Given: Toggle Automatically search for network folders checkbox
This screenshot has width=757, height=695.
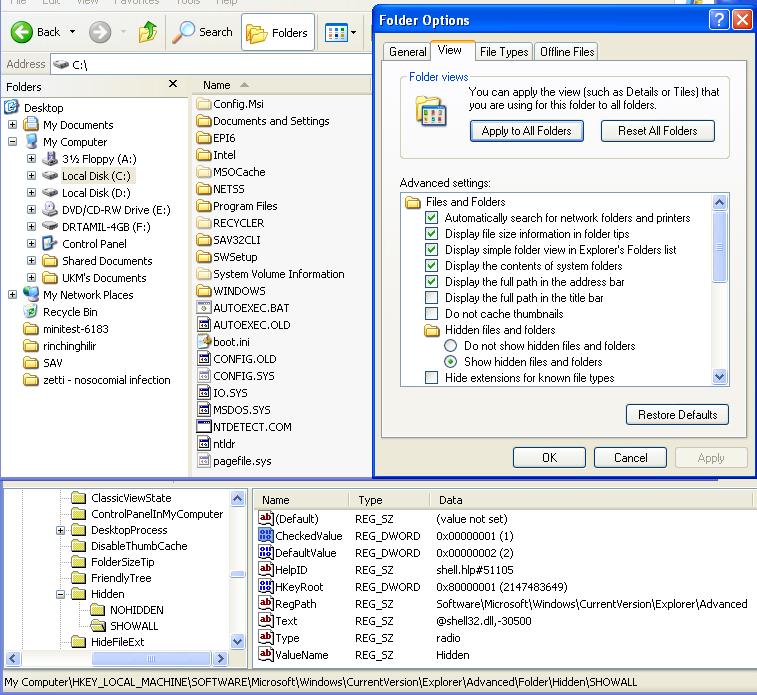Looking at the screenshot, I should click(432, 218).
